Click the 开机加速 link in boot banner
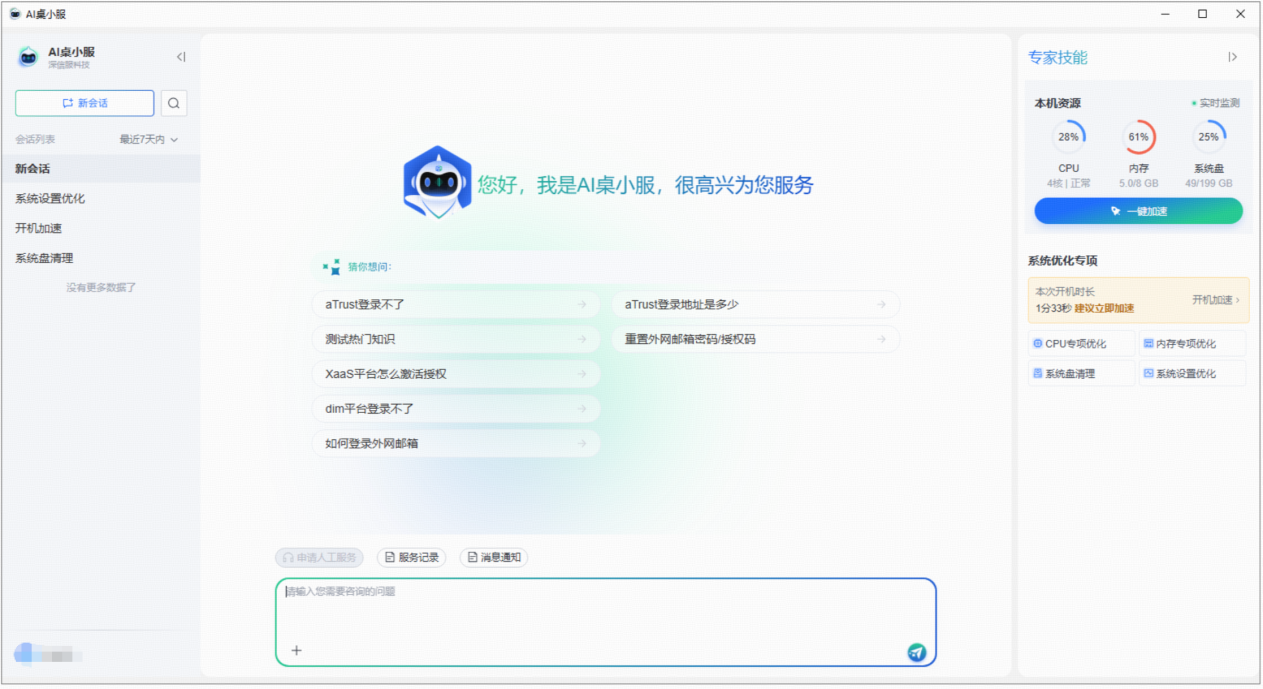This screenshot has width=1263, height=689. click(x=1215, y=300)
